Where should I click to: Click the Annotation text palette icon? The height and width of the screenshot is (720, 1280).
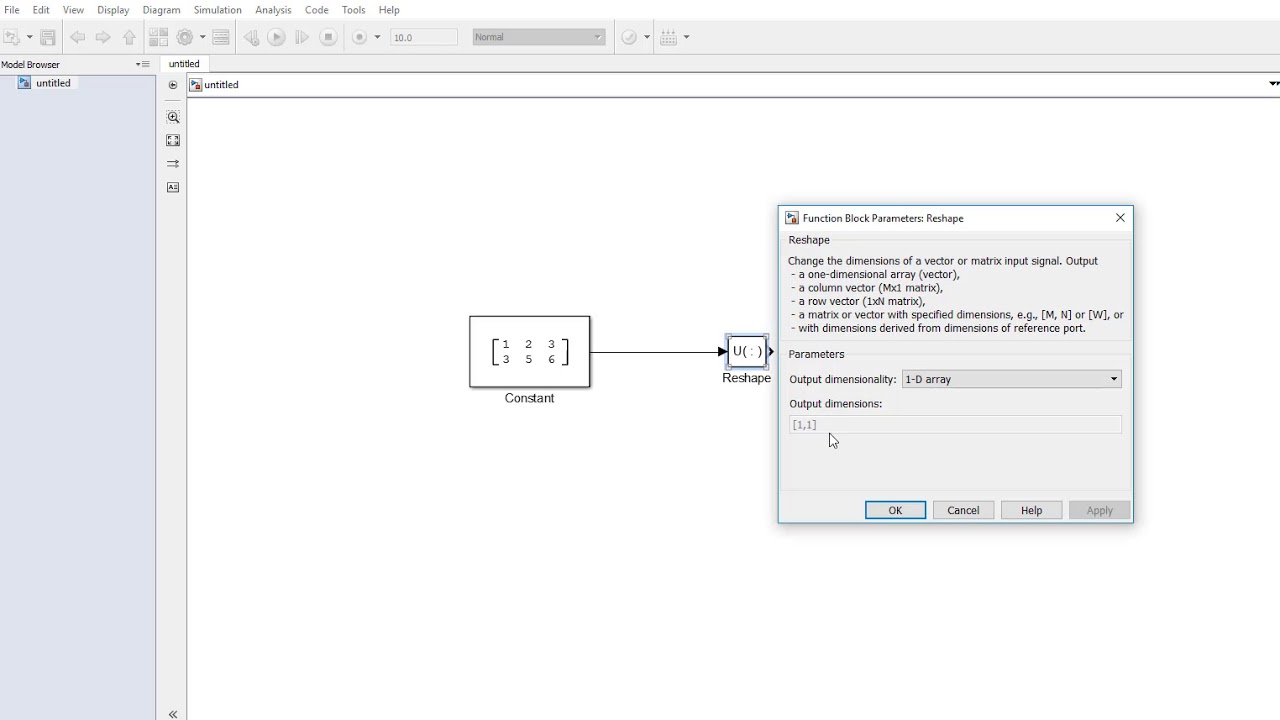click(173, 187)
